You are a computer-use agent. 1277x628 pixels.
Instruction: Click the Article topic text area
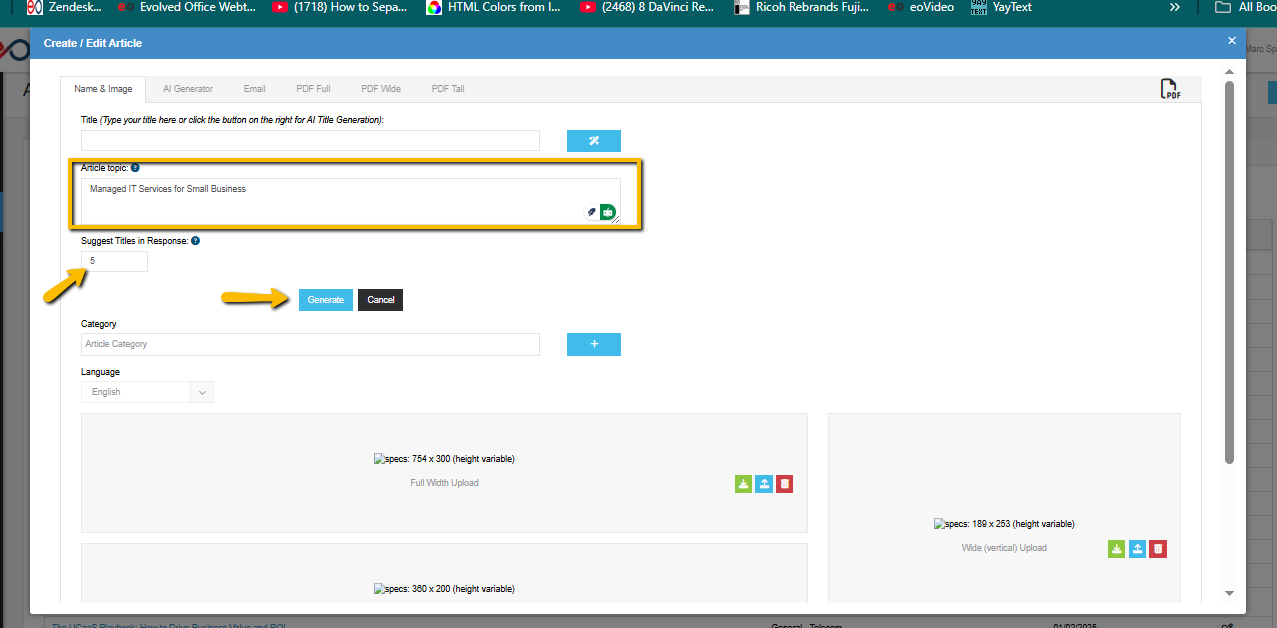tap(351, 201)
